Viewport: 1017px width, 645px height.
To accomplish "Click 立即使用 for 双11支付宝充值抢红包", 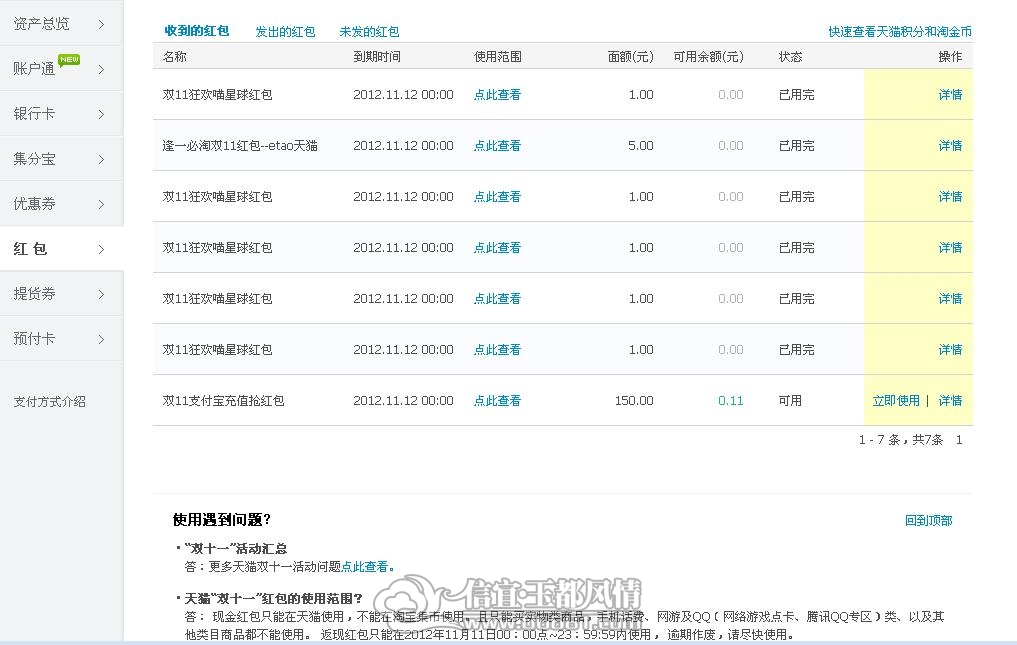I will (x=896, y=400).
